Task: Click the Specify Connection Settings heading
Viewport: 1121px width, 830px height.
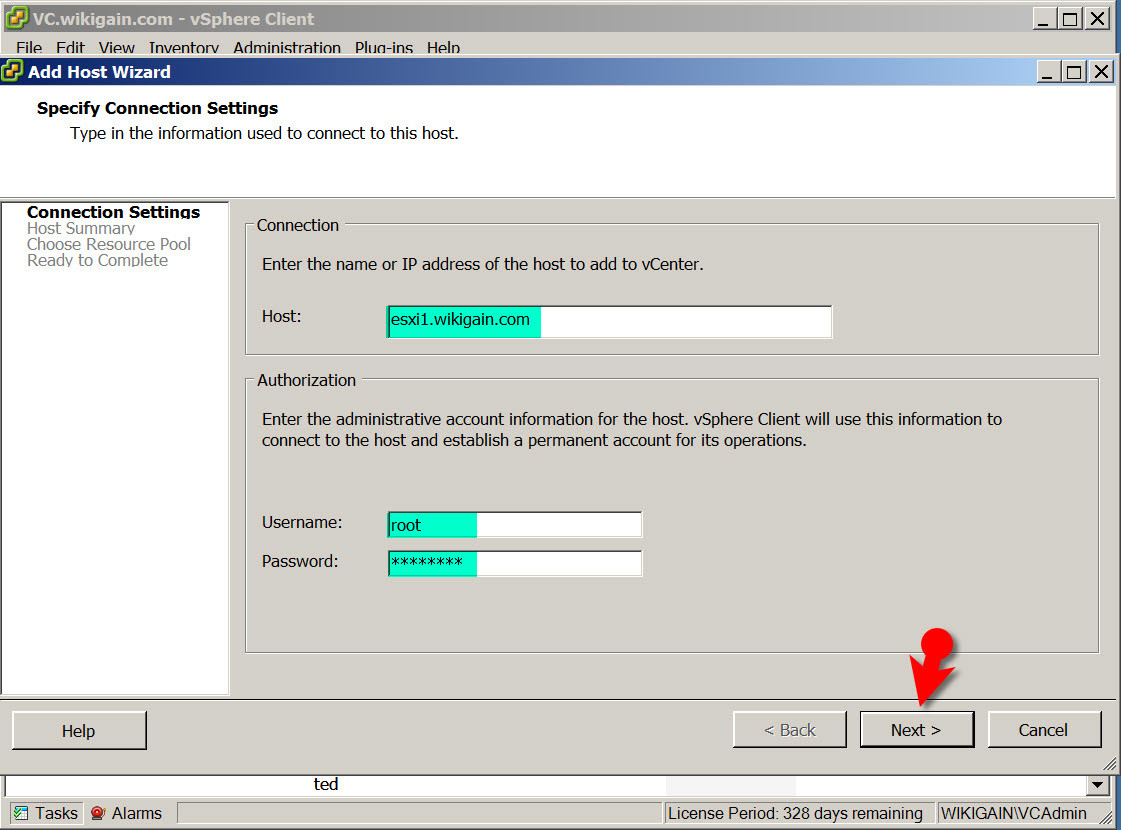Action: (x=157, y=108)
